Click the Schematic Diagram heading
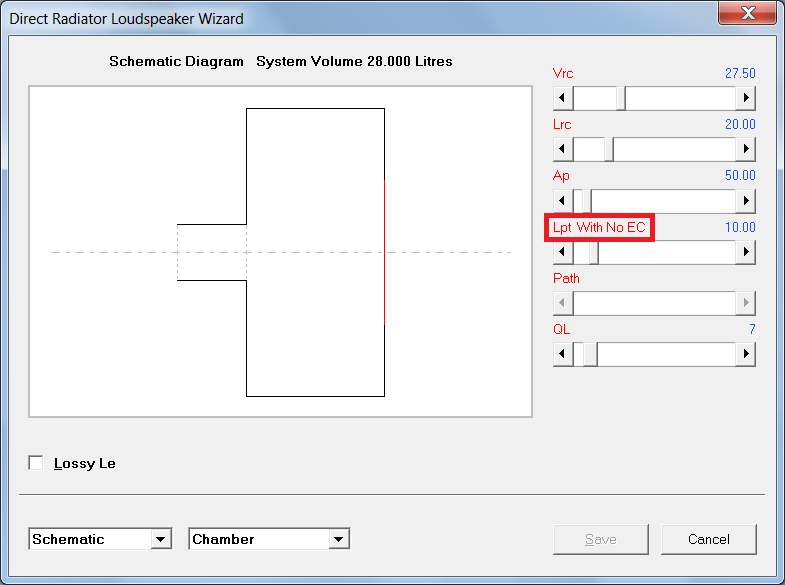 [x=176, y=62]
